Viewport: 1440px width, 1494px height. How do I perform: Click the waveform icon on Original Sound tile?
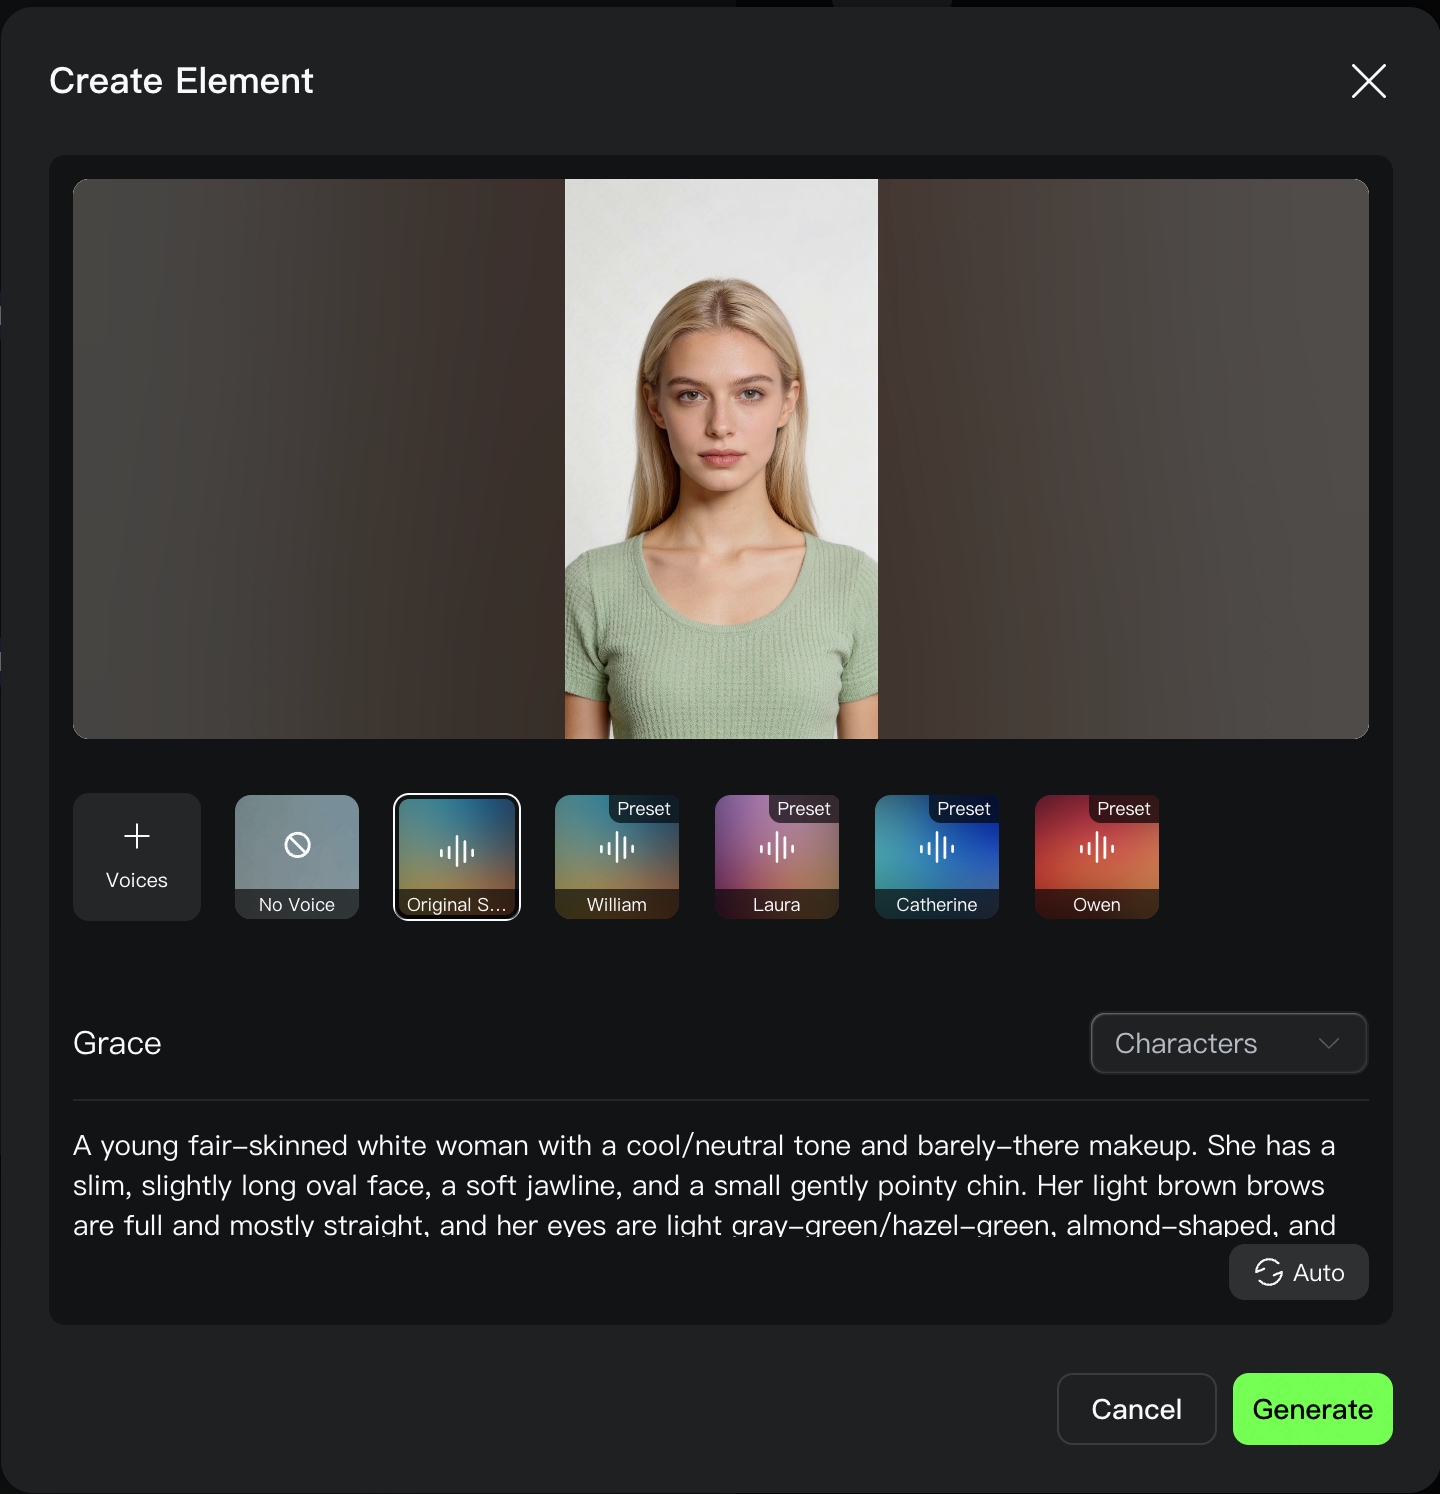457,851
